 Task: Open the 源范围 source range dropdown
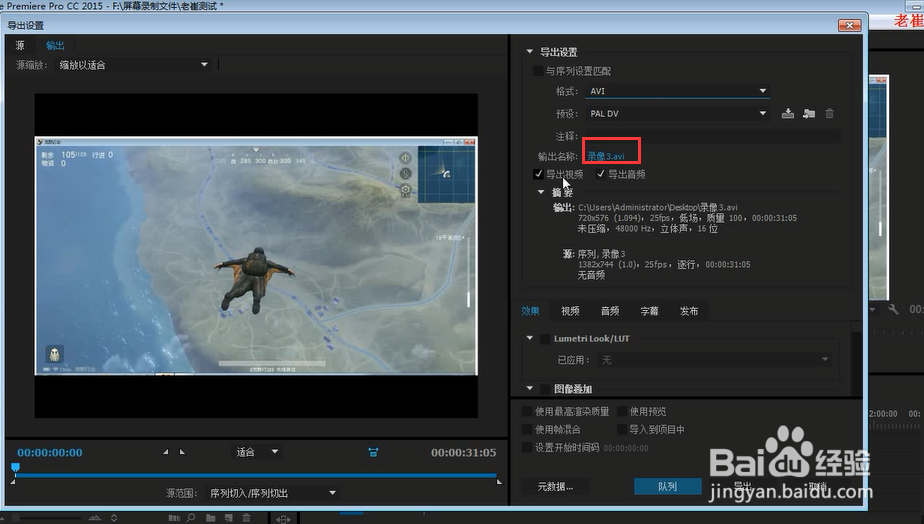pos(272,493)
